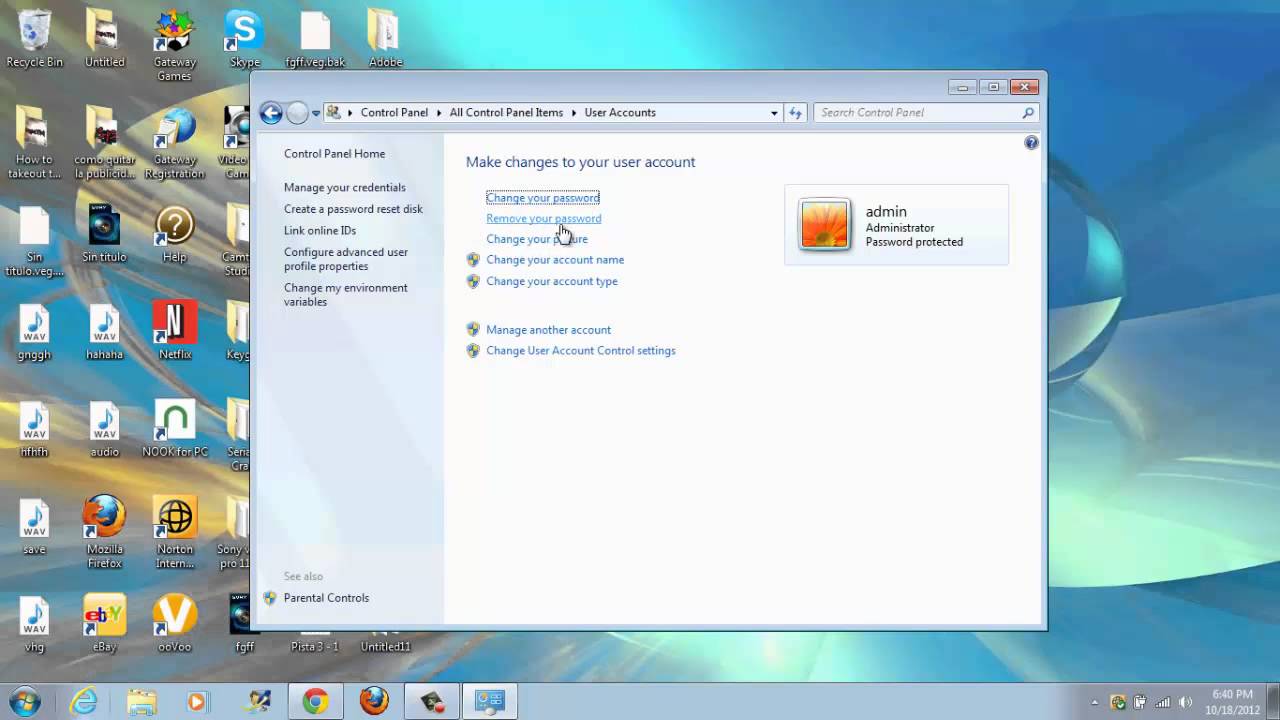
Task: Open the Windows Start menu orb
Action: (x=25, y=701)
